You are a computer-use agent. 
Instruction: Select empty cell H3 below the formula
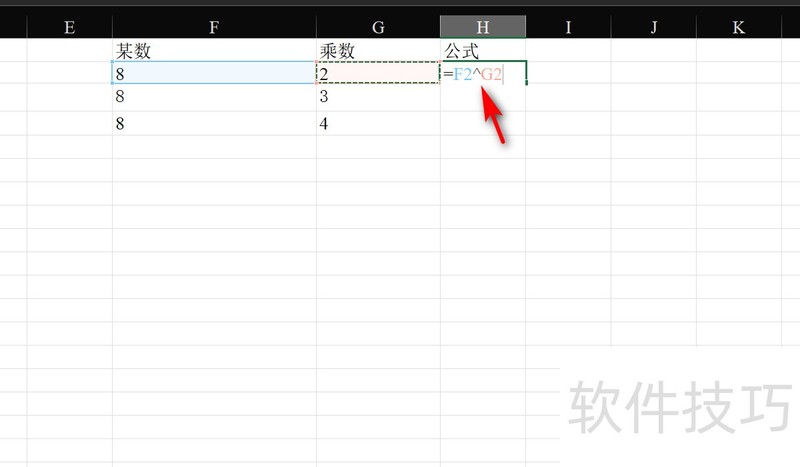[483, 97]
